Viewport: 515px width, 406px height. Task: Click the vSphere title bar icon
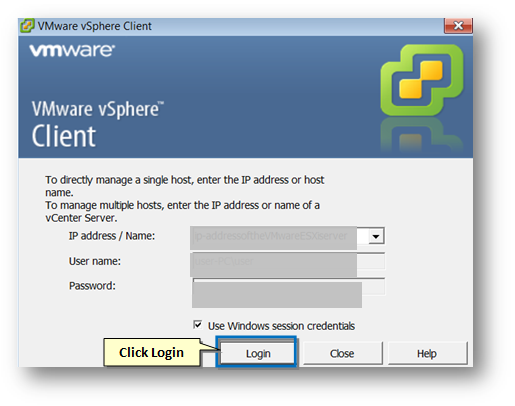[27, 26]
